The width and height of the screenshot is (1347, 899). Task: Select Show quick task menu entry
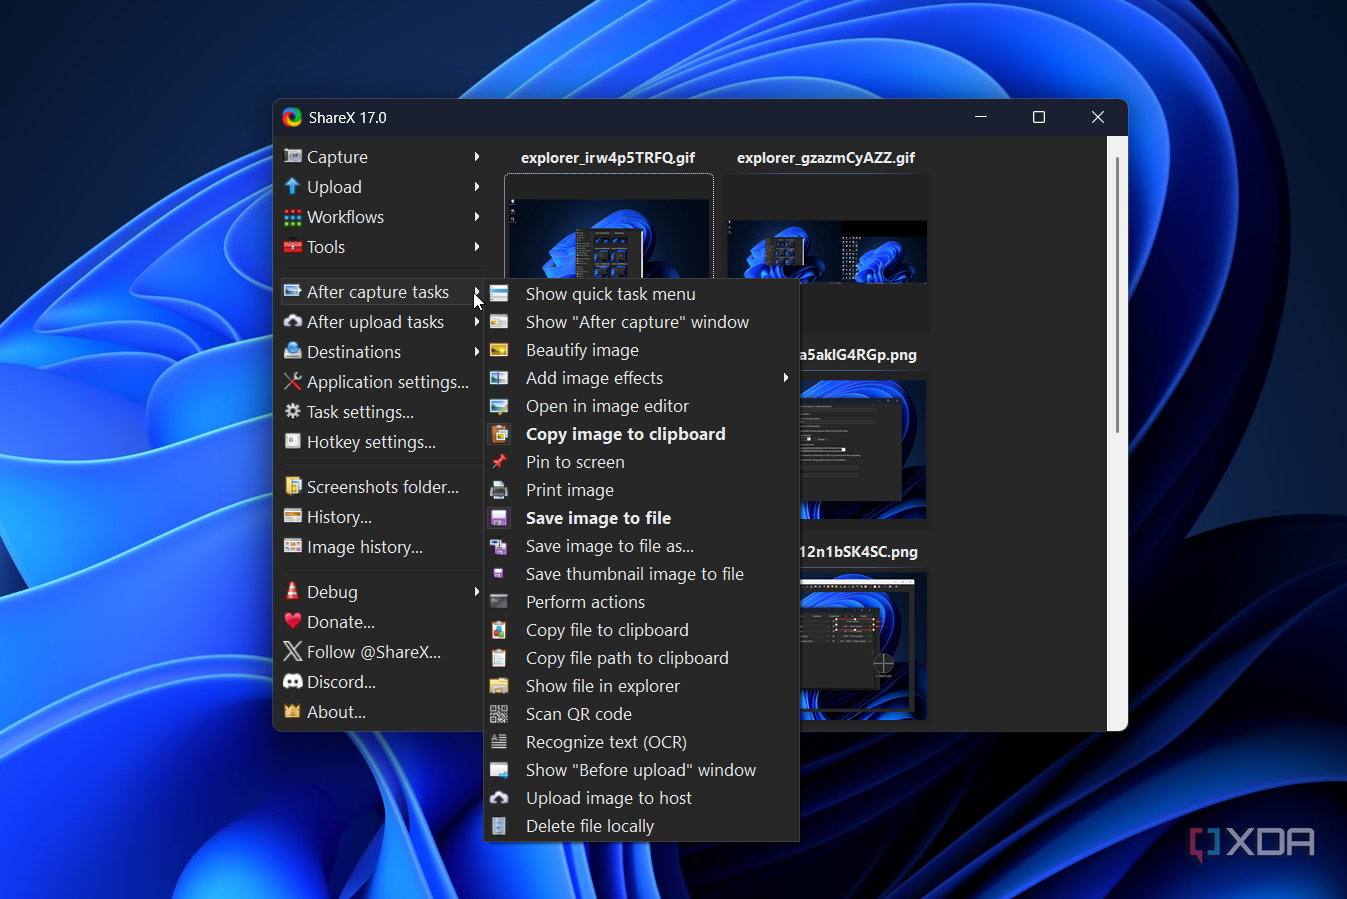[610, 294]
